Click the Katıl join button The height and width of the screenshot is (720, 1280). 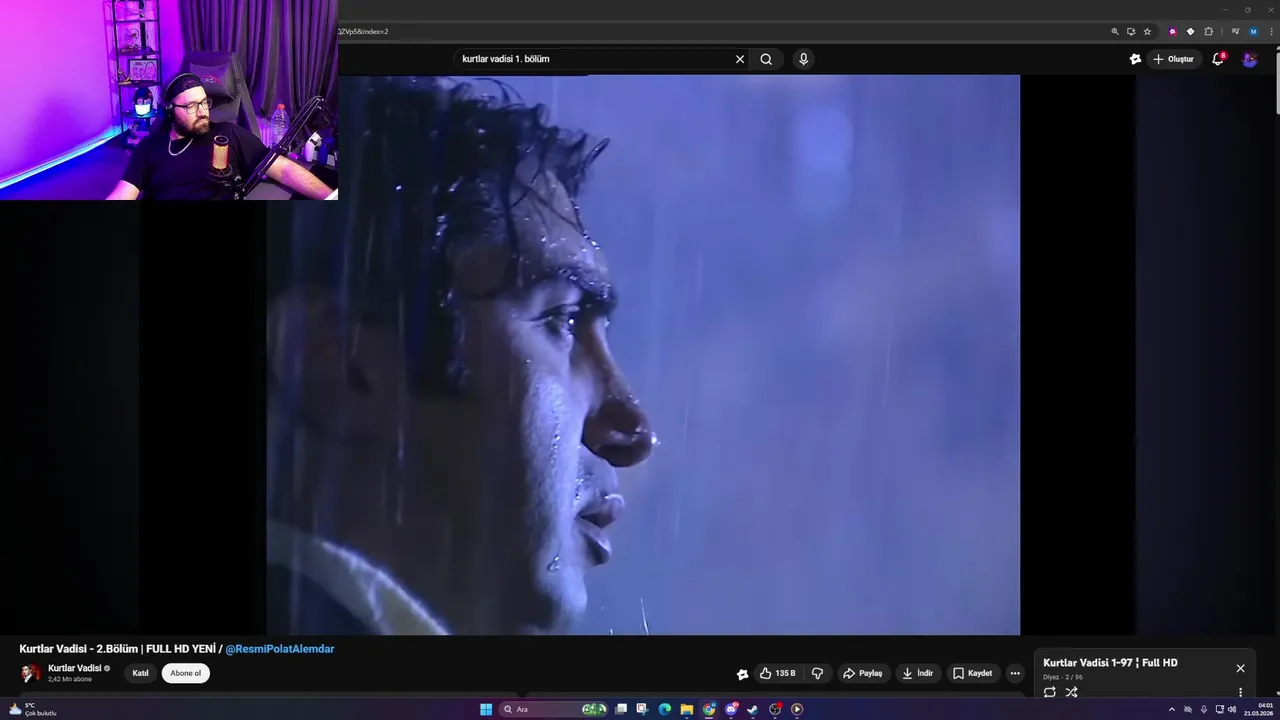tap(141, 673)
